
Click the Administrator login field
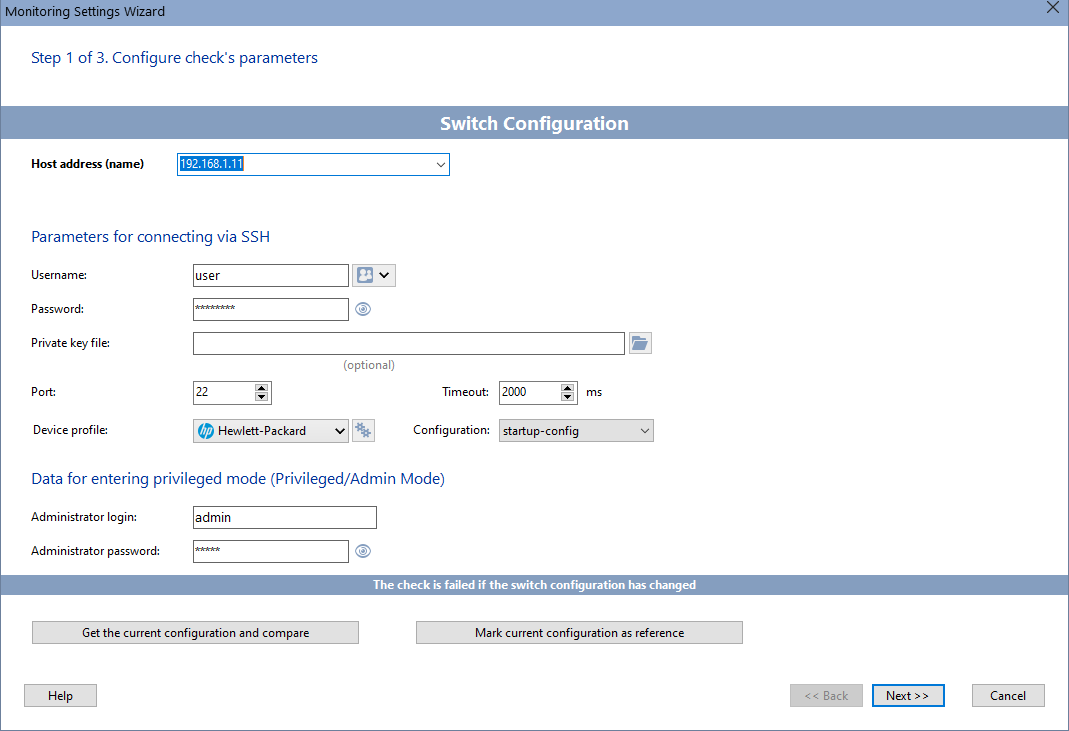tap(284, 517)
